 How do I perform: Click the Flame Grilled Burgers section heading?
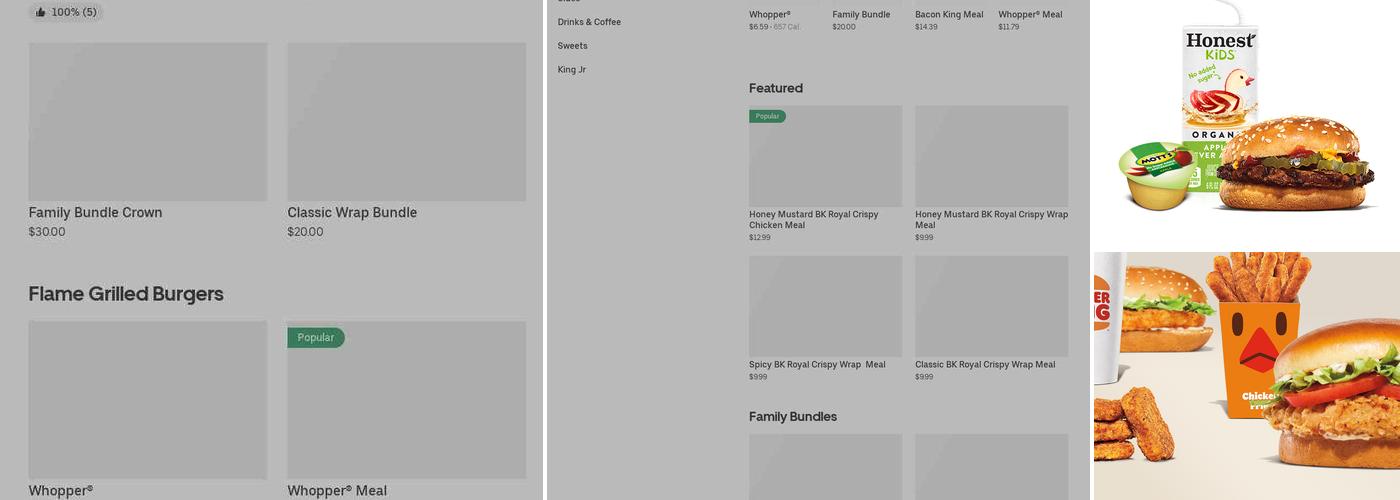[126, 294]
